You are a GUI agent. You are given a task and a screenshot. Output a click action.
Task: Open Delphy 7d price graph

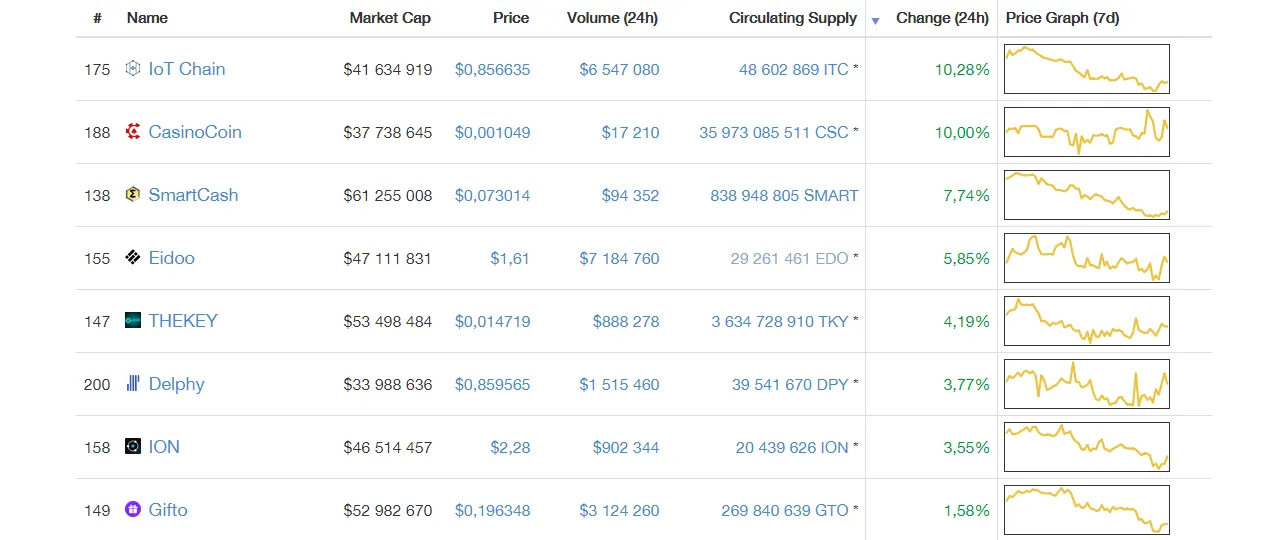pos(1087,384)
